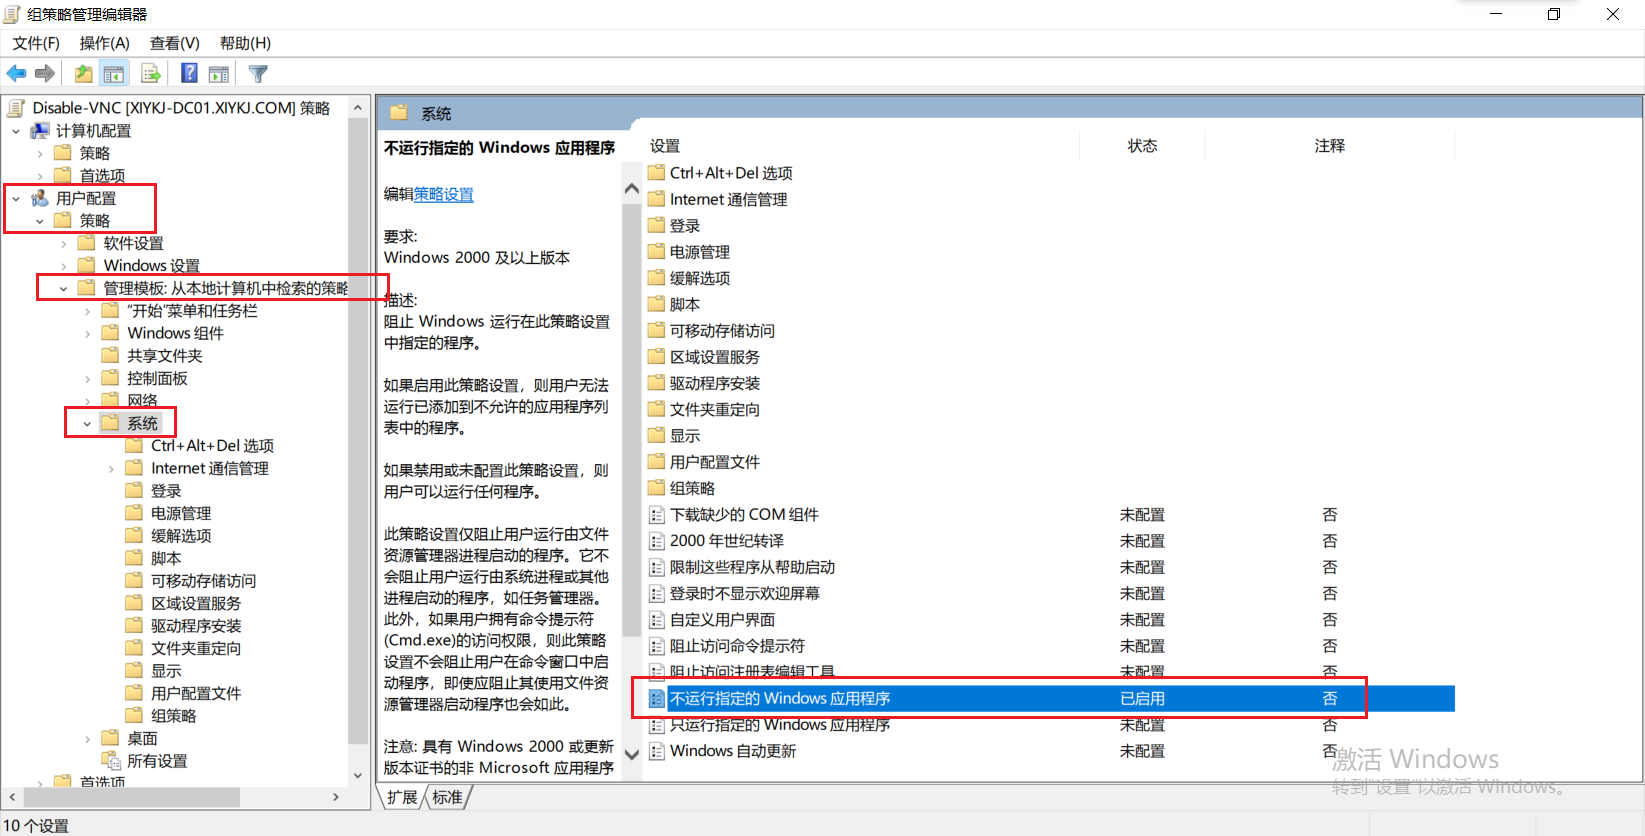Click description pane scroll down arrow
The width and height of the screenshot is (1645, 836).
(631, 755)
